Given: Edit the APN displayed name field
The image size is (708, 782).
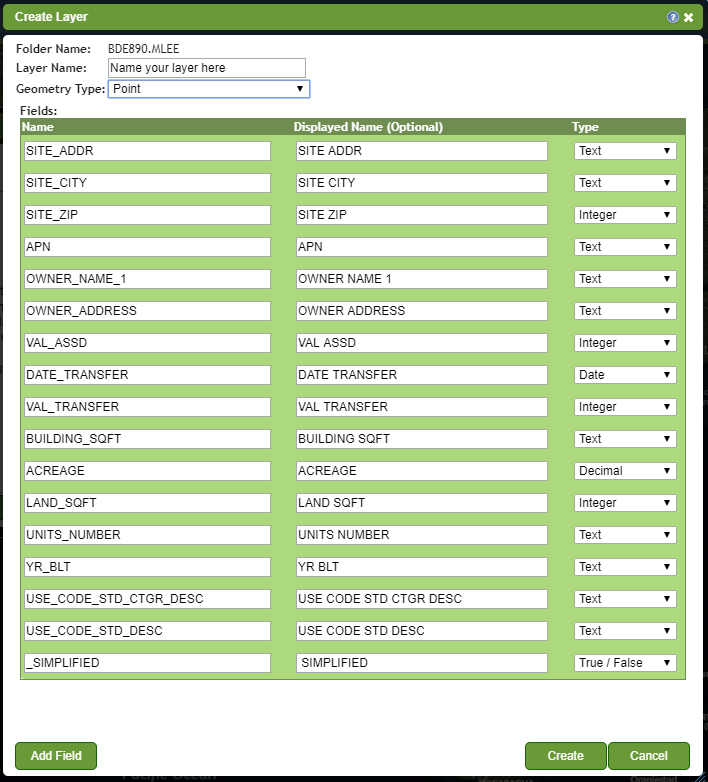Looking at the screenshot, I should (x=421, y=246).
